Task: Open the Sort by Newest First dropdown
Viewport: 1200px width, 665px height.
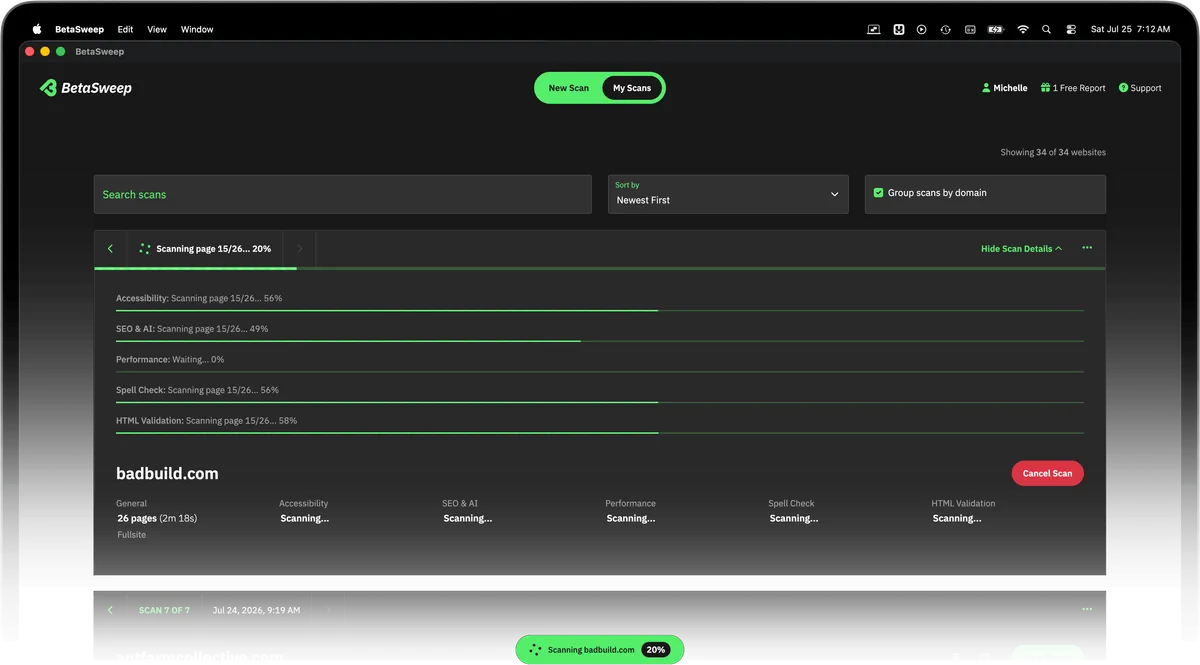Action: tap(728, 194)
